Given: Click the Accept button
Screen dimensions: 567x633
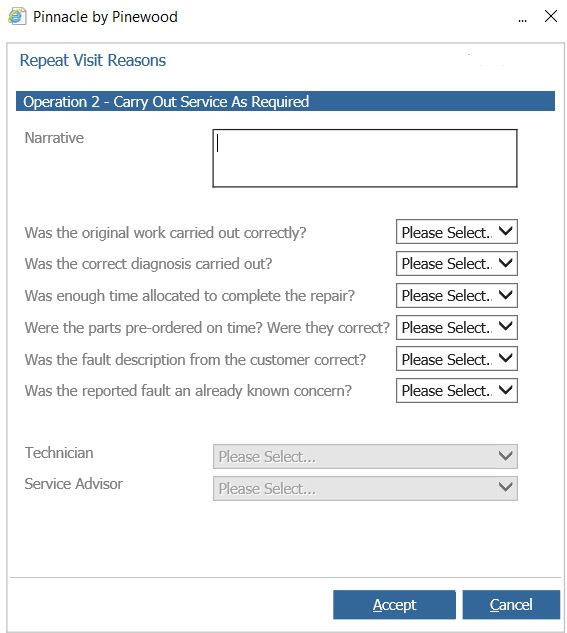Looking at the screenshot, I should 394,605.
